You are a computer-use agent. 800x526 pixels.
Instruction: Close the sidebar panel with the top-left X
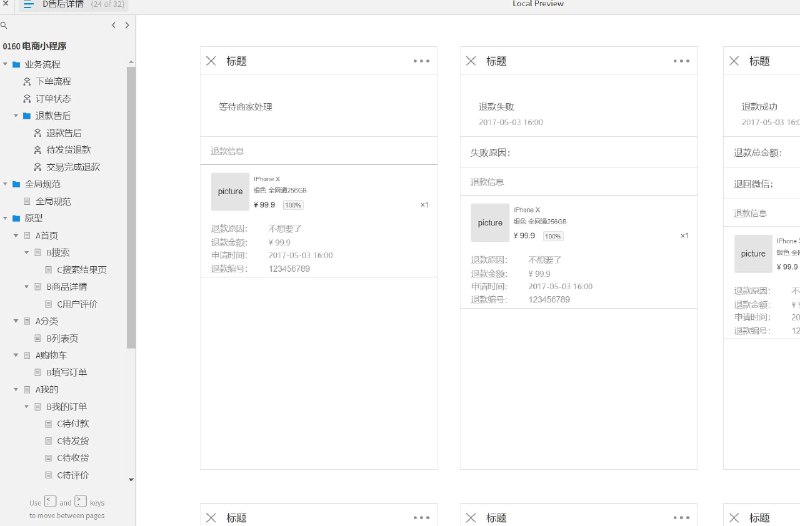[x=5, y=3]
